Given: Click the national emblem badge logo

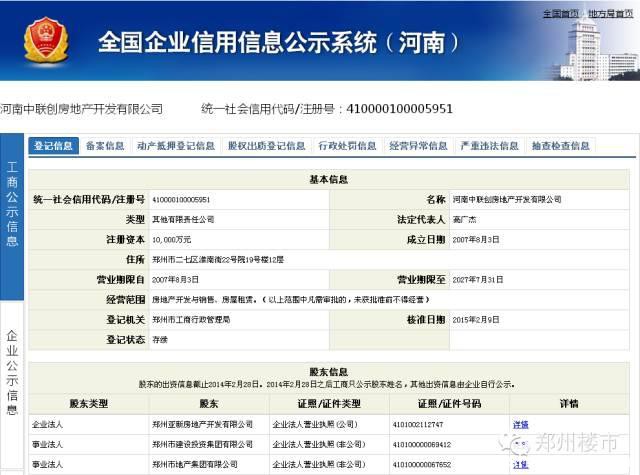Looking at the screenshot, I should 46,40.
